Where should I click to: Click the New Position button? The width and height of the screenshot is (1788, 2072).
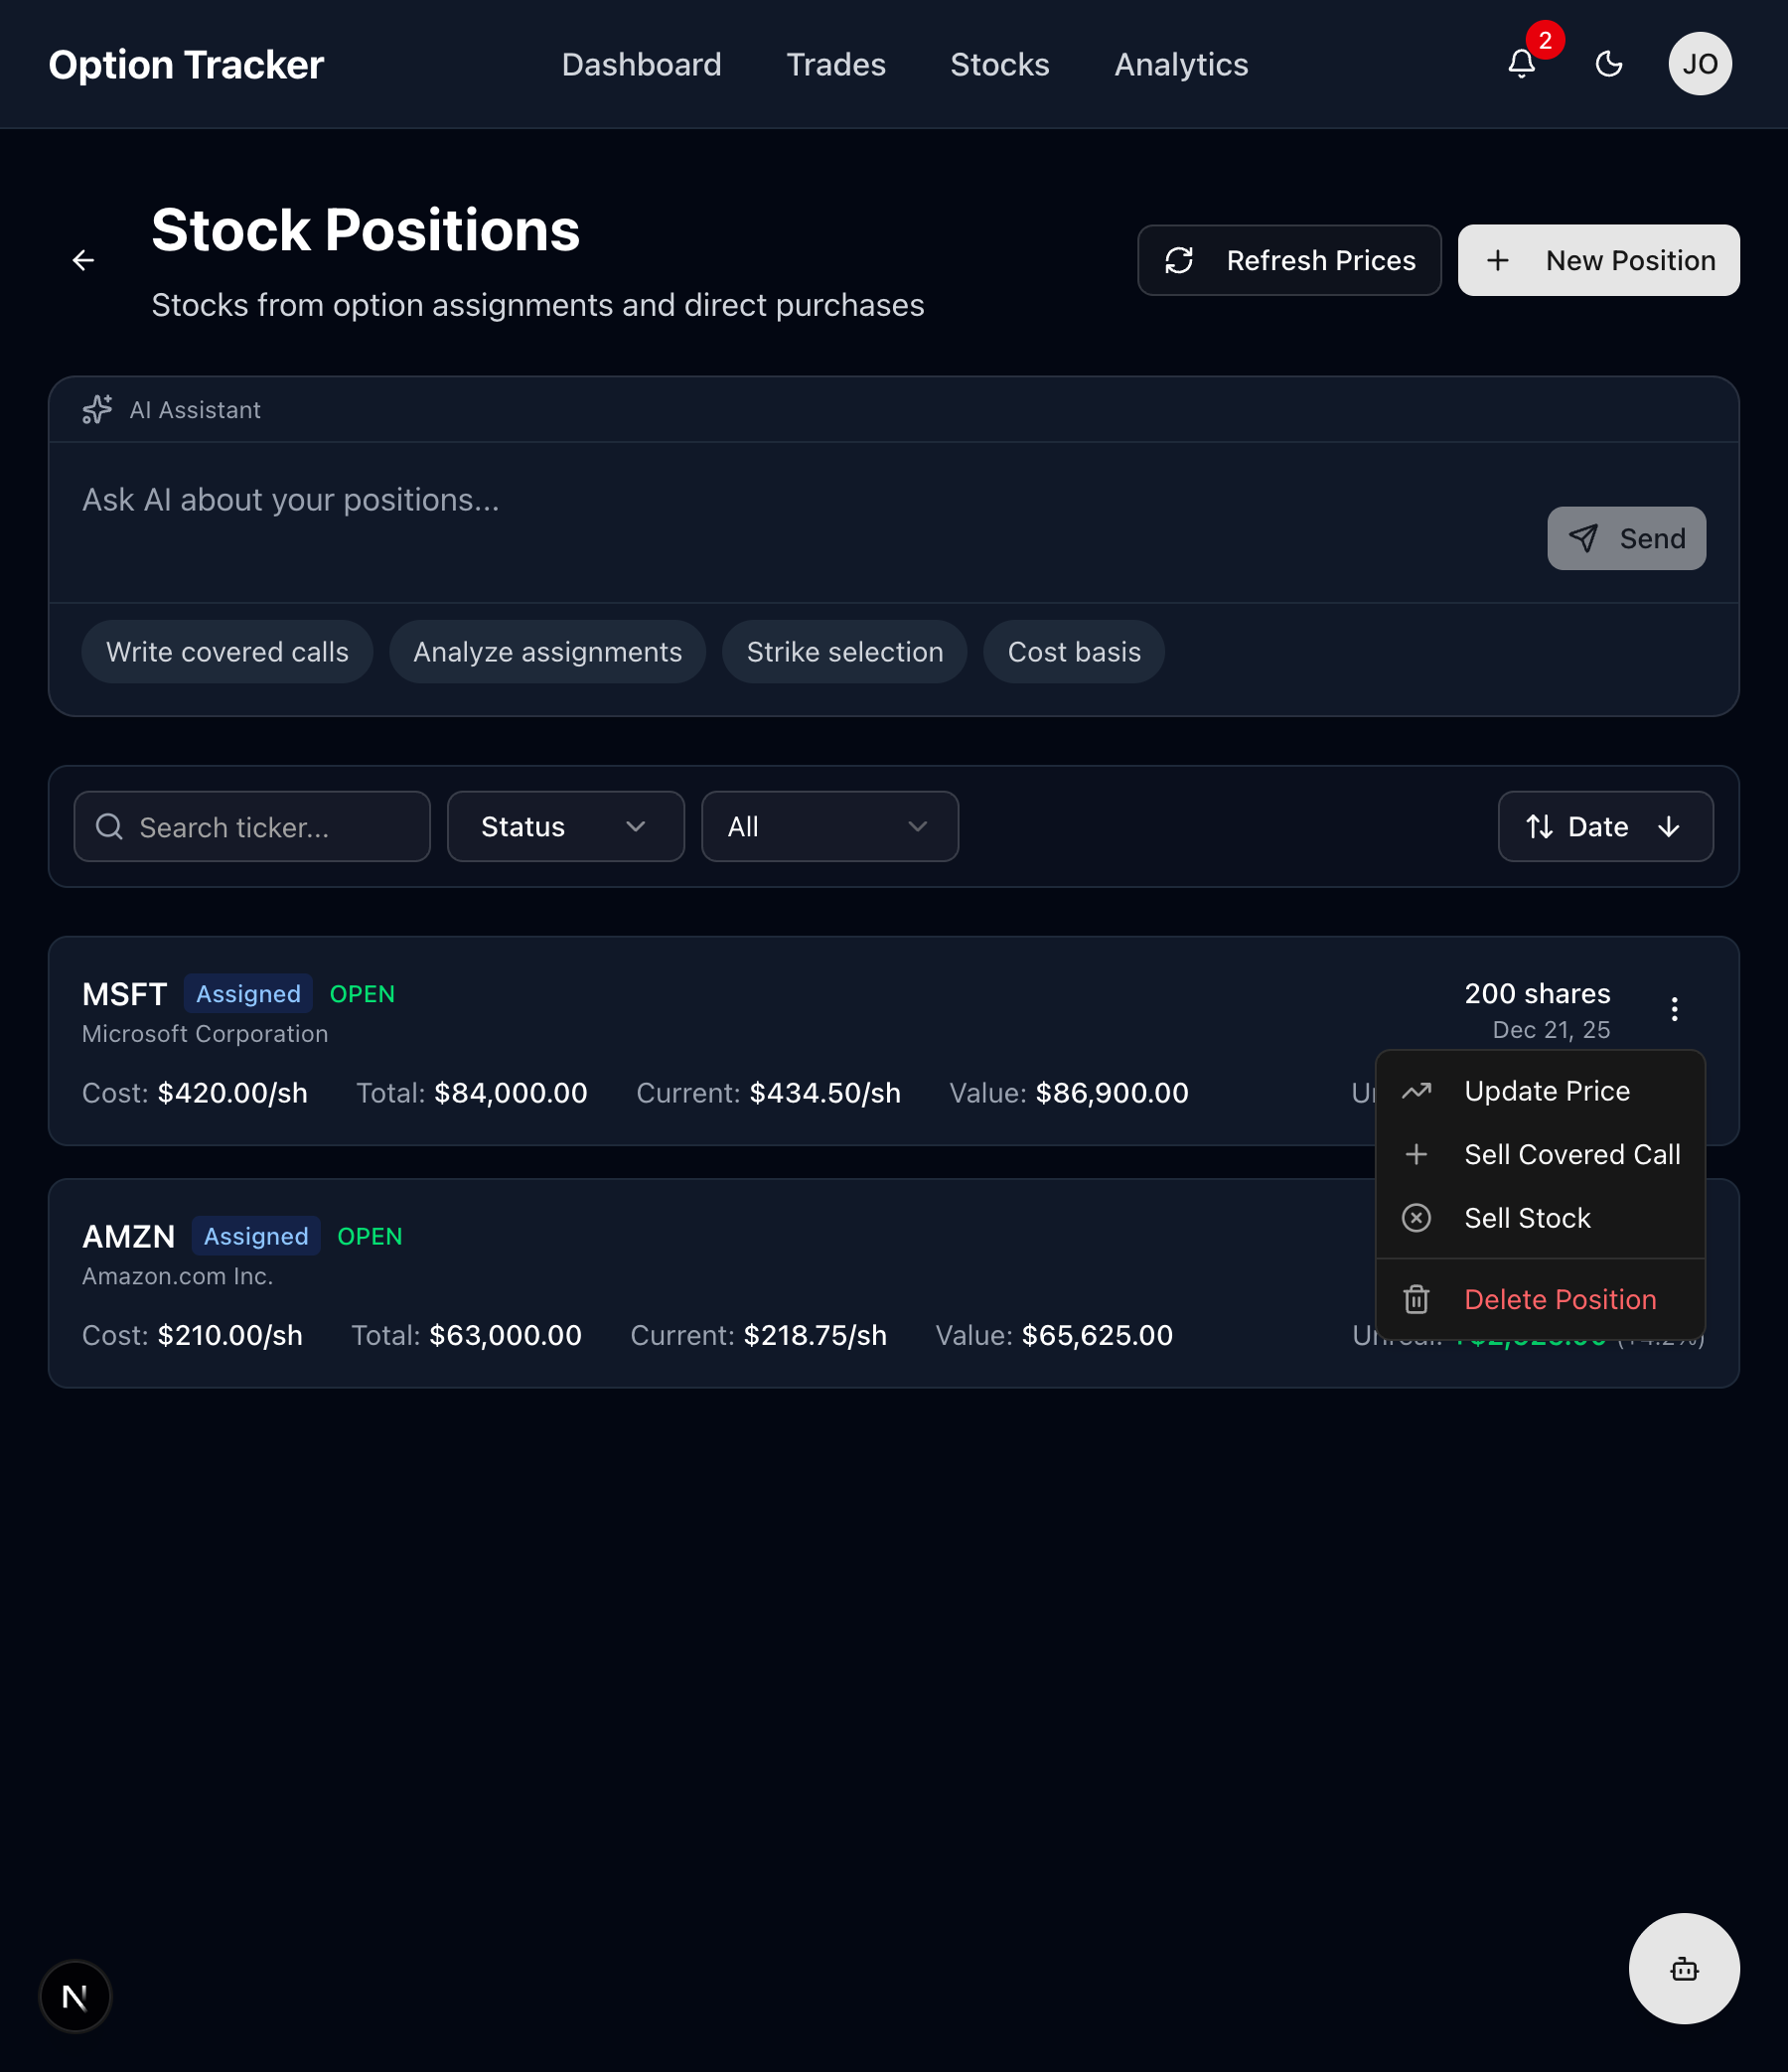click(x=1597, y=260)
